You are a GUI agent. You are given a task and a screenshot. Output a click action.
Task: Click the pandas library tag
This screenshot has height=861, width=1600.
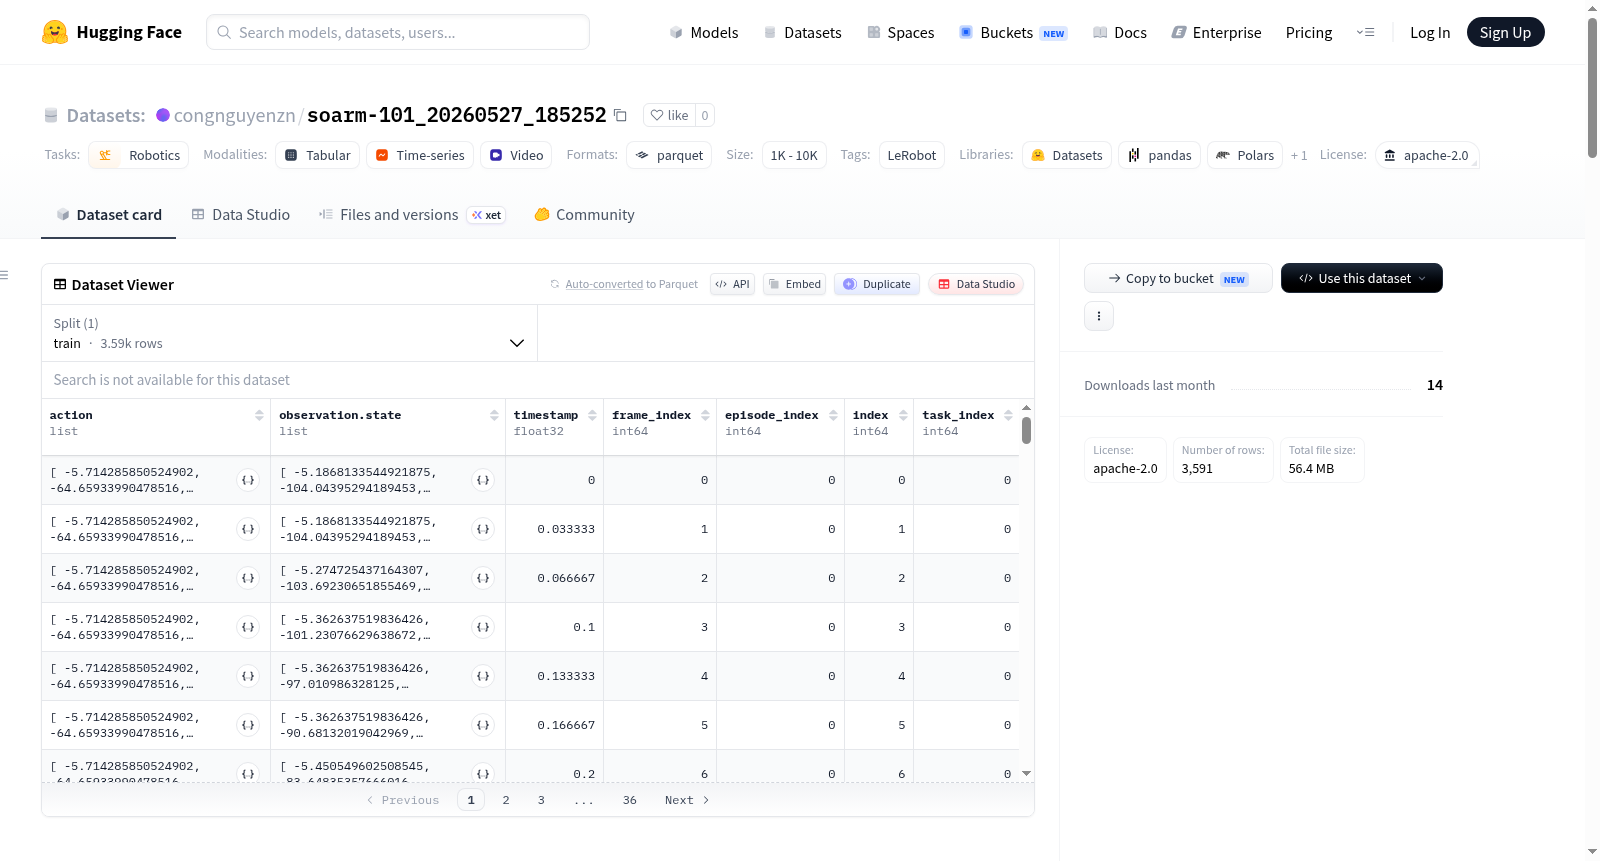click(x=1160, y=155)
